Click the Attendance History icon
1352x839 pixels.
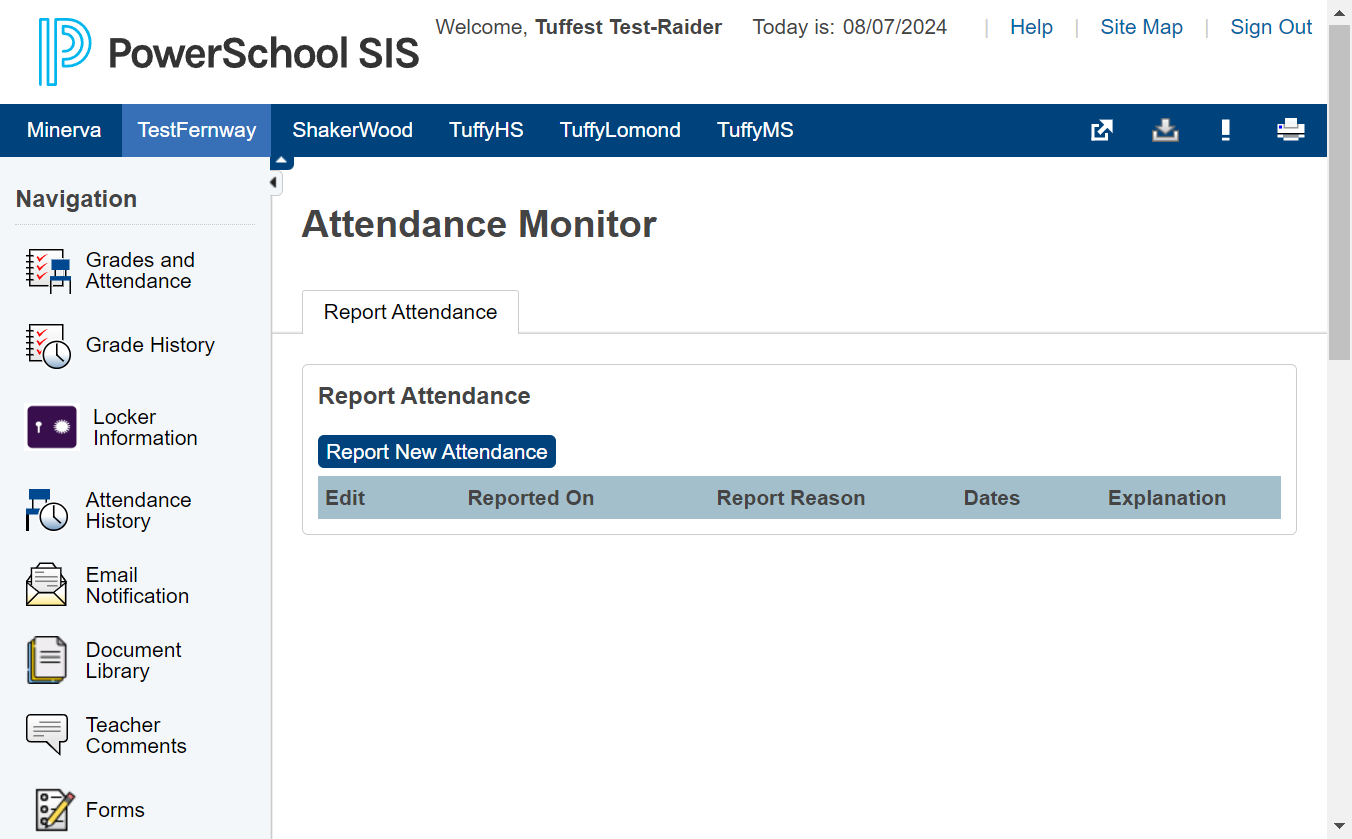tap(47, 510)
